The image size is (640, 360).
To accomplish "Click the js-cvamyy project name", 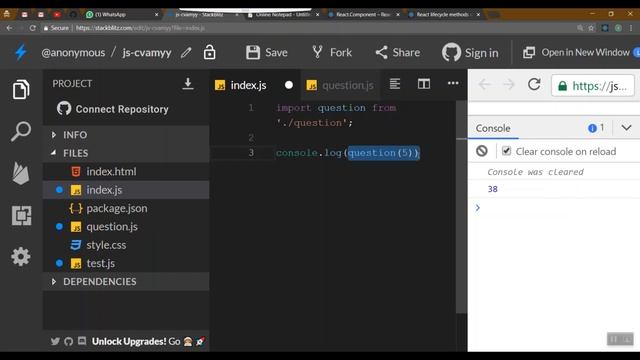I will [147, 53].
